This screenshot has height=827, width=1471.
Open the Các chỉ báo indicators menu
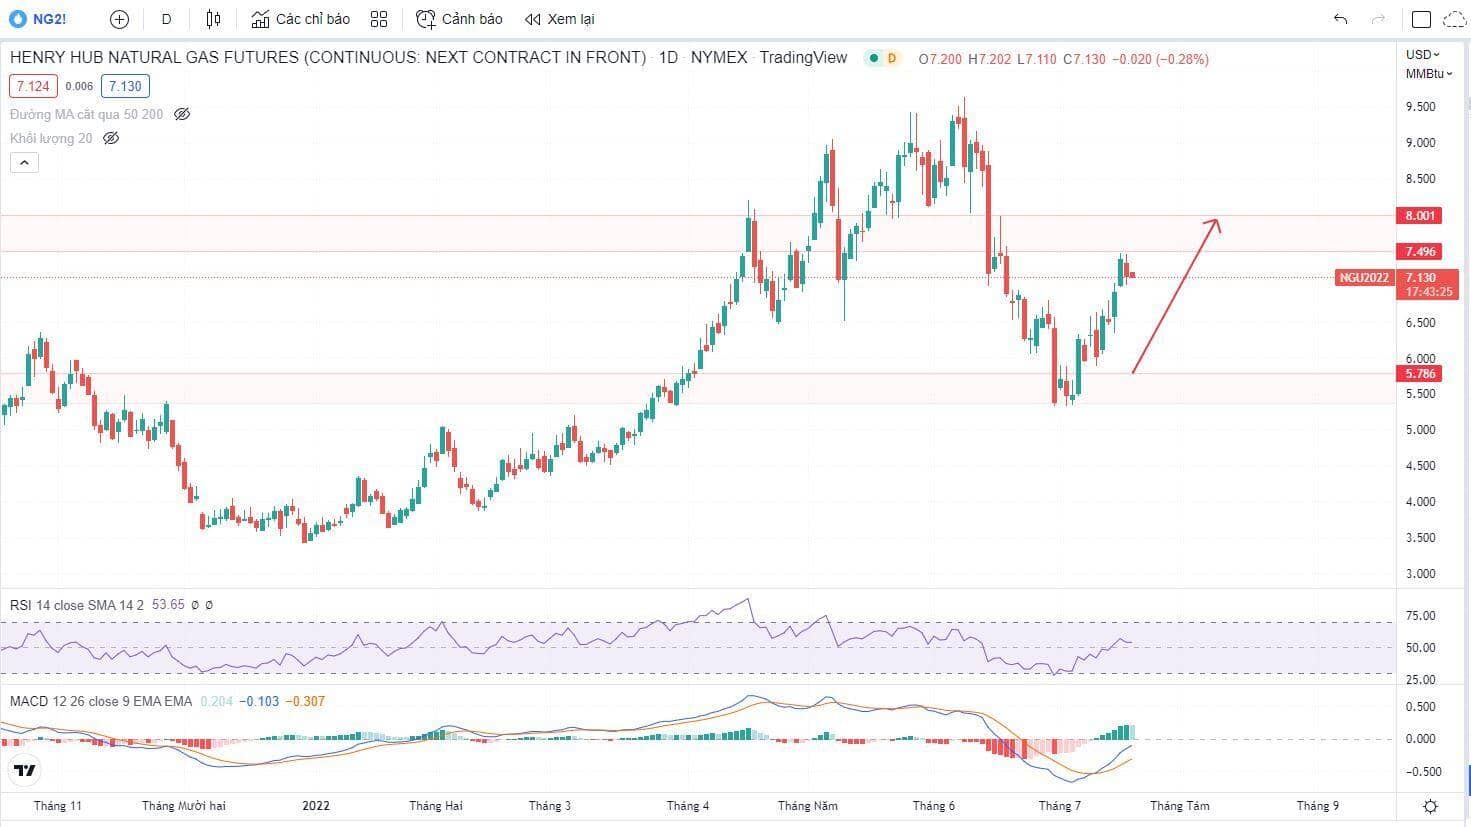[300, 19]
